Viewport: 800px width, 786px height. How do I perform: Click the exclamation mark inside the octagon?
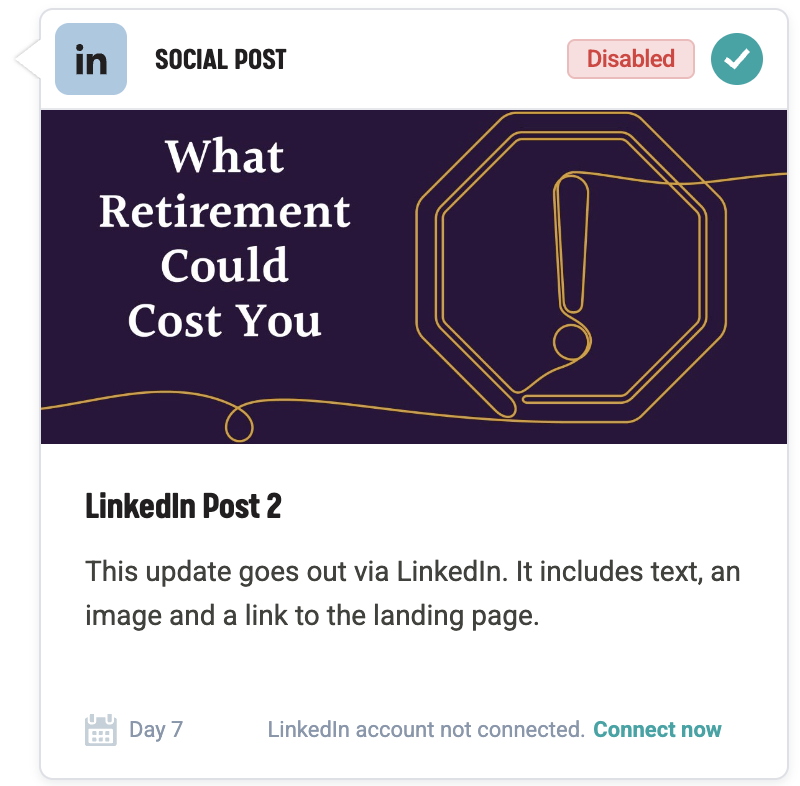[572, 260]
